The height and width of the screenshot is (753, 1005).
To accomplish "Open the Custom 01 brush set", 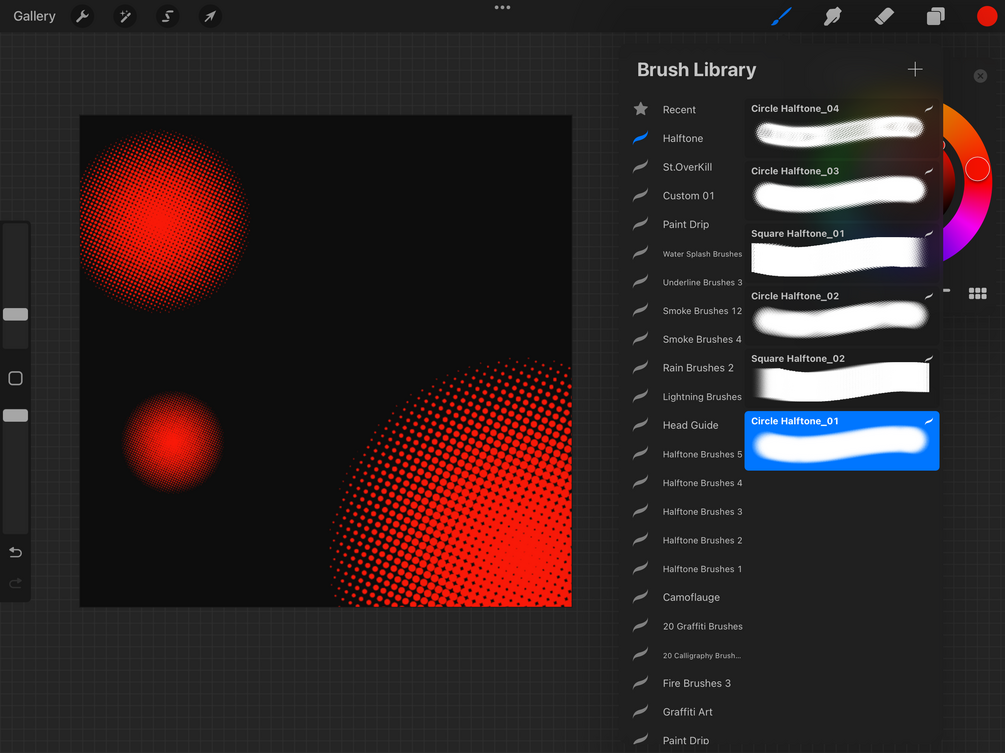I will [x=686, y=195].
